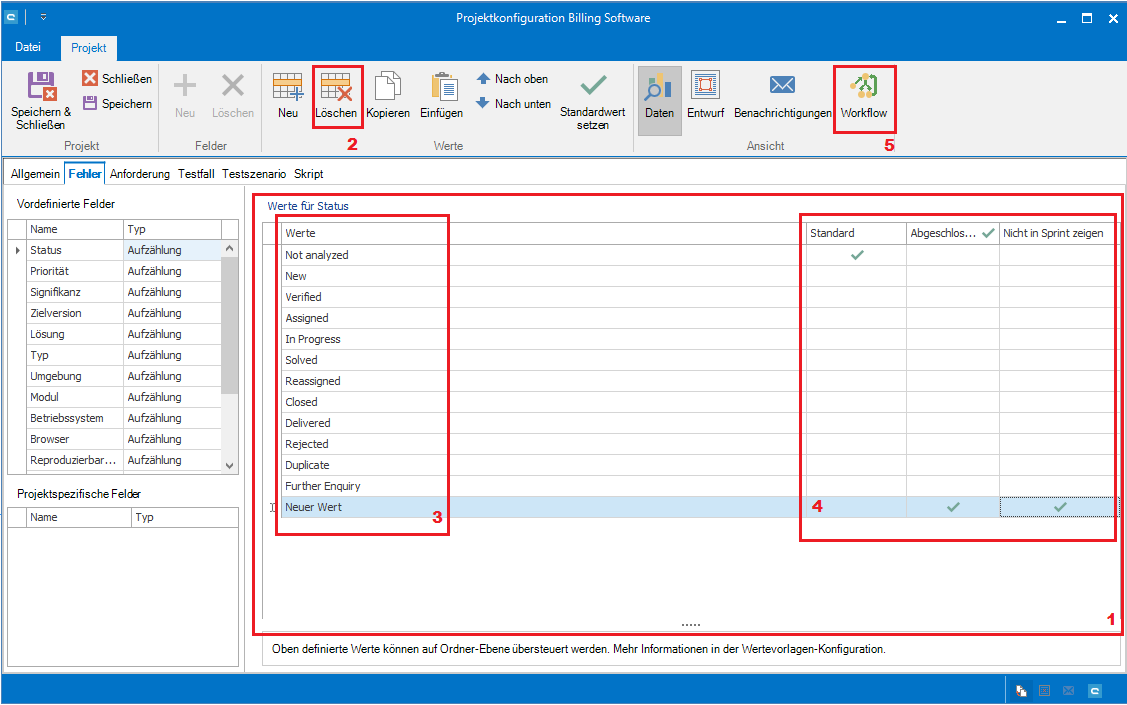This screenshot has width=1127, height=705.
Task: Click the Neu values table icon
Action: (288, 88)
